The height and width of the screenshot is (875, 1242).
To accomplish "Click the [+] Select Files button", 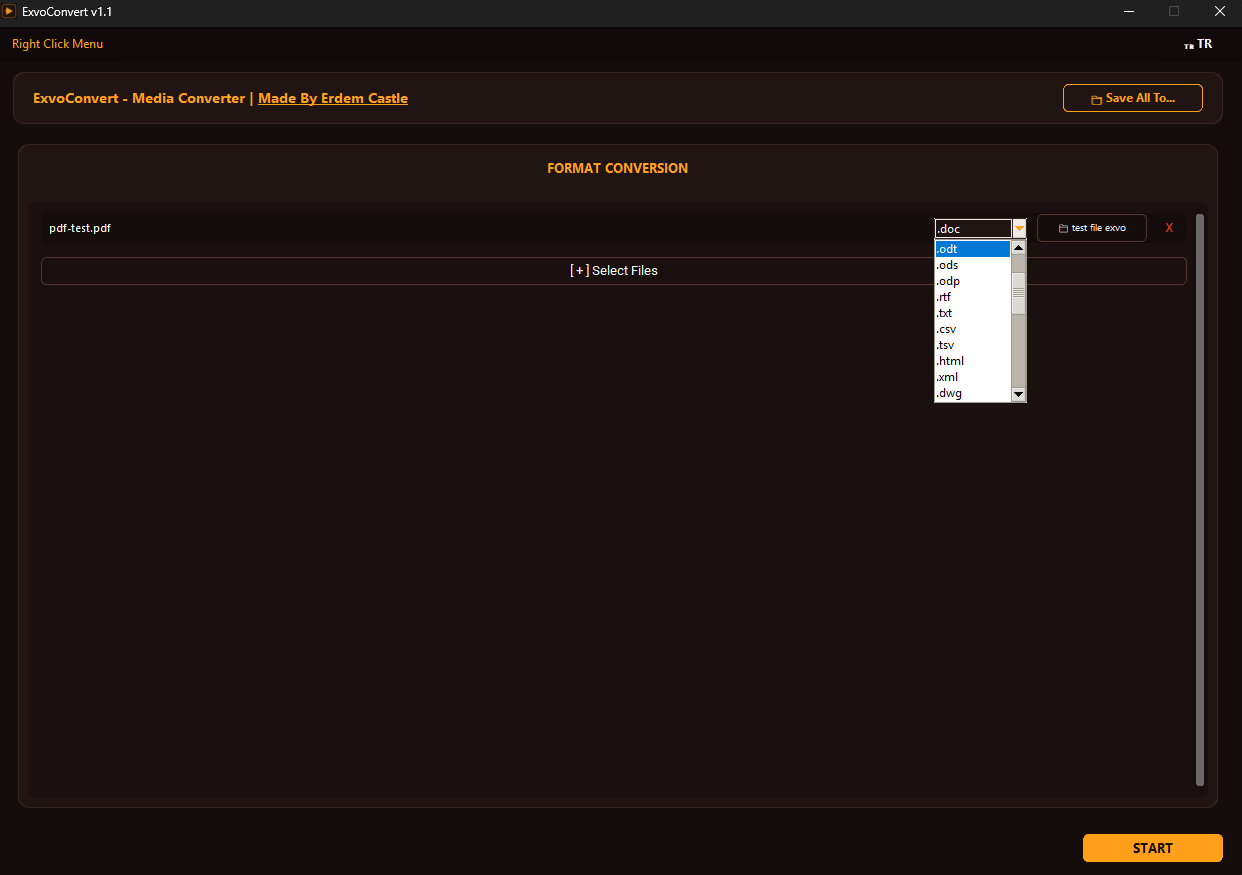I will [614, 271].
